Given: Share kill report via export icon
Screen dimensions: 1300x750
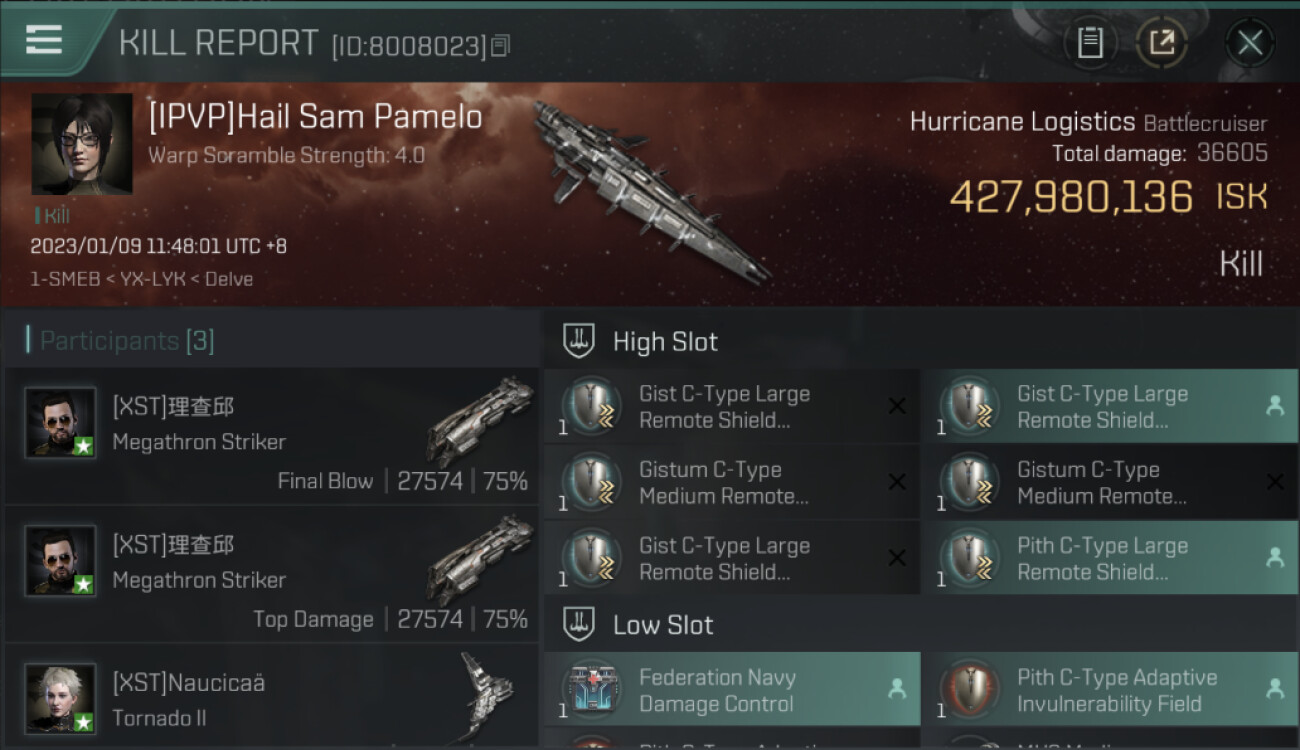Looking at the screenshot, I should (1161, 43).
